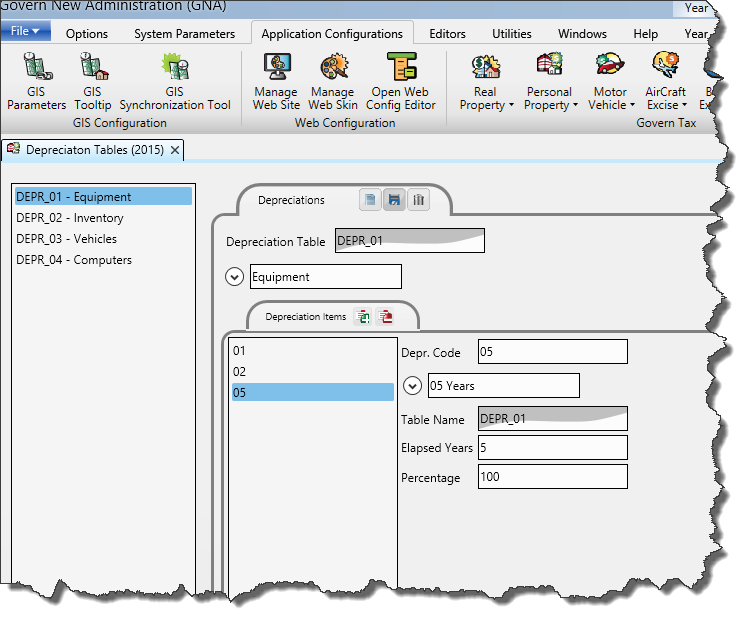The image size is (750, 623).
Task: Launch the Open Web Config Editor
Action: coord(401,70)
